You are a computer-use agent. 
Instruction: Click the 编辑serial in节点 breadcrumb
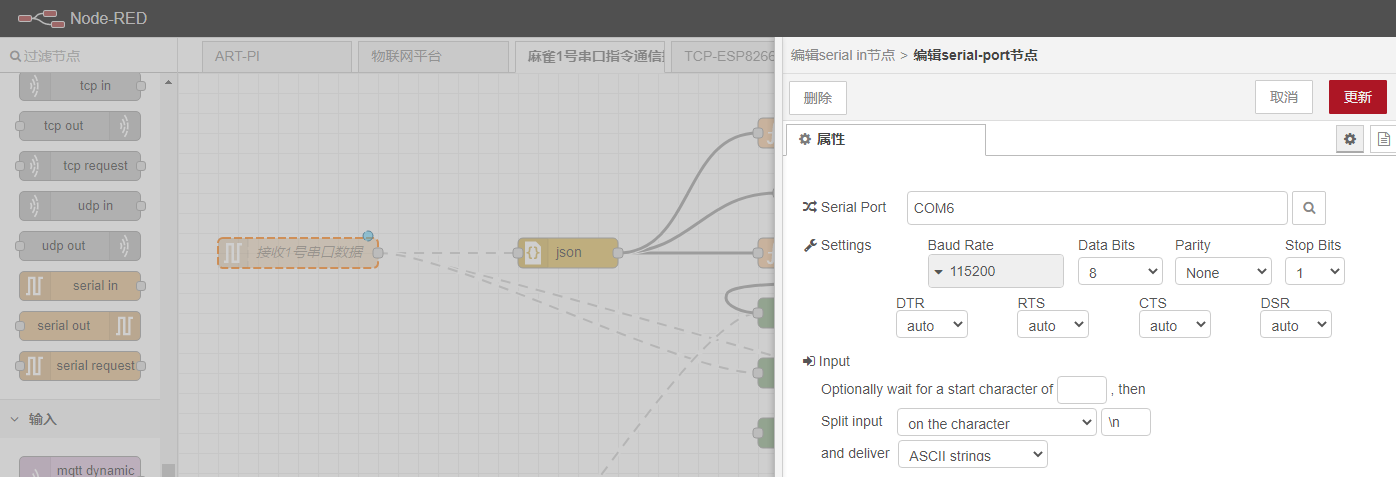[843, 55]
